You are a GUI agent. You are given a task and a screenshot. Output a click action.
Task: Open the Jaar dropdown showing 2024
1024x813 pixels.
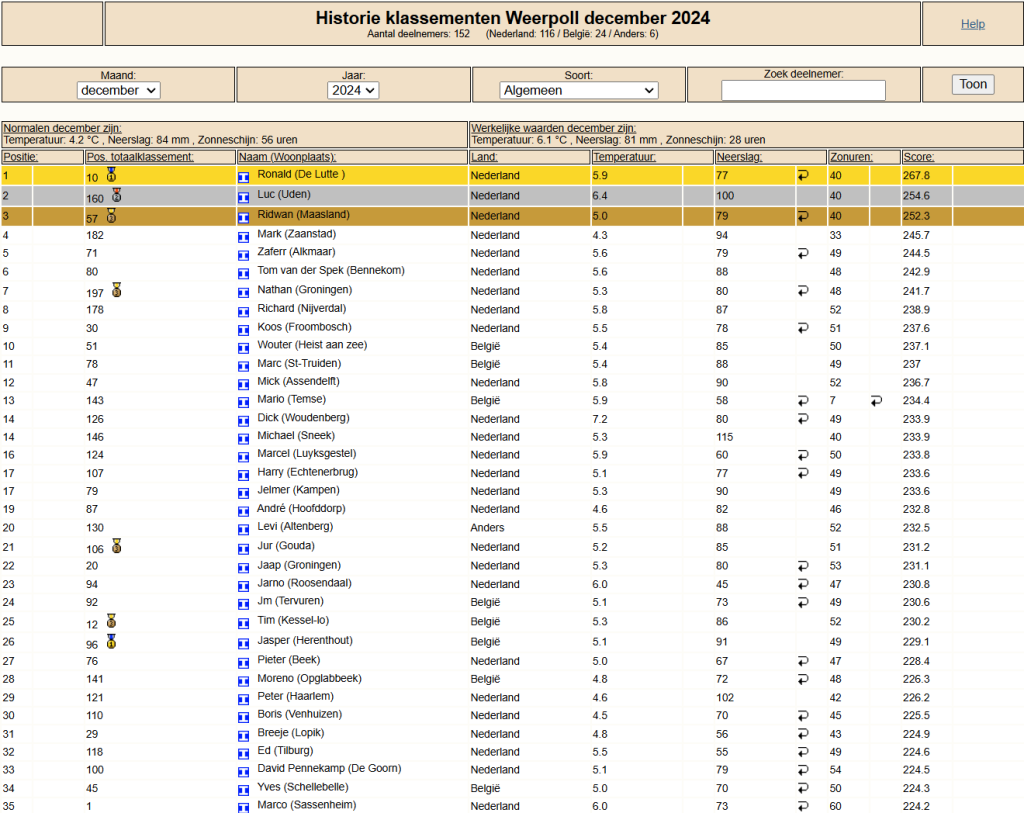[353, 90]
